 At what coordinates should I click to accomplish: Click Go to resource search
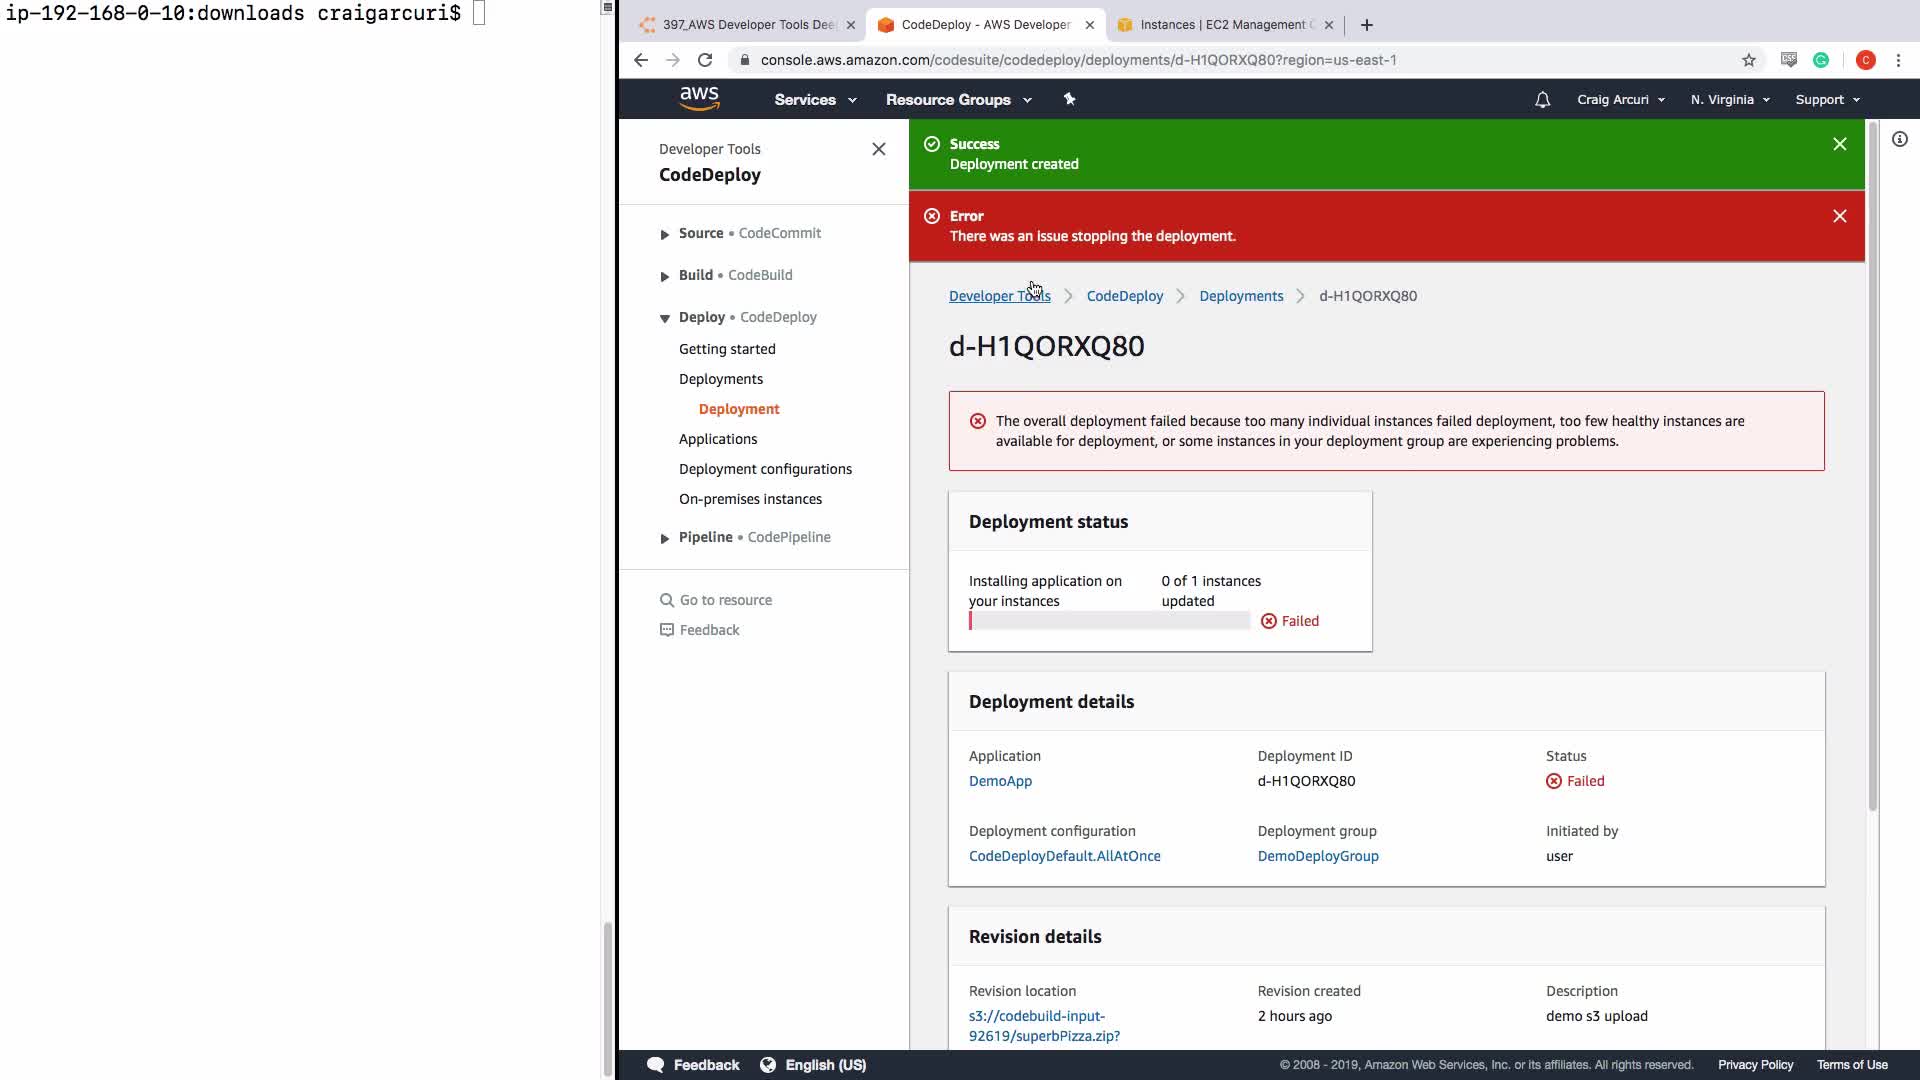[725, 600]
